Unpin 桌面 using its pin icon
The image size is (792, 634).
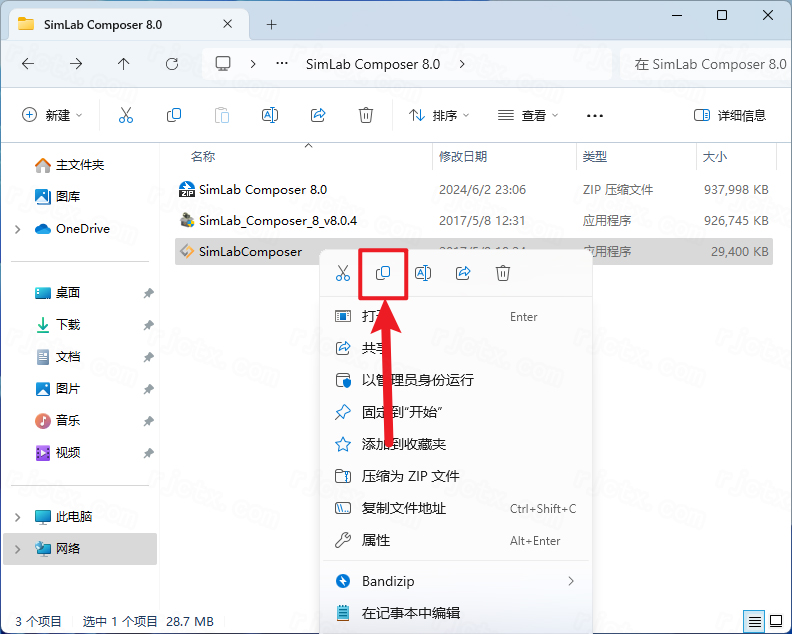coord(148,293)
